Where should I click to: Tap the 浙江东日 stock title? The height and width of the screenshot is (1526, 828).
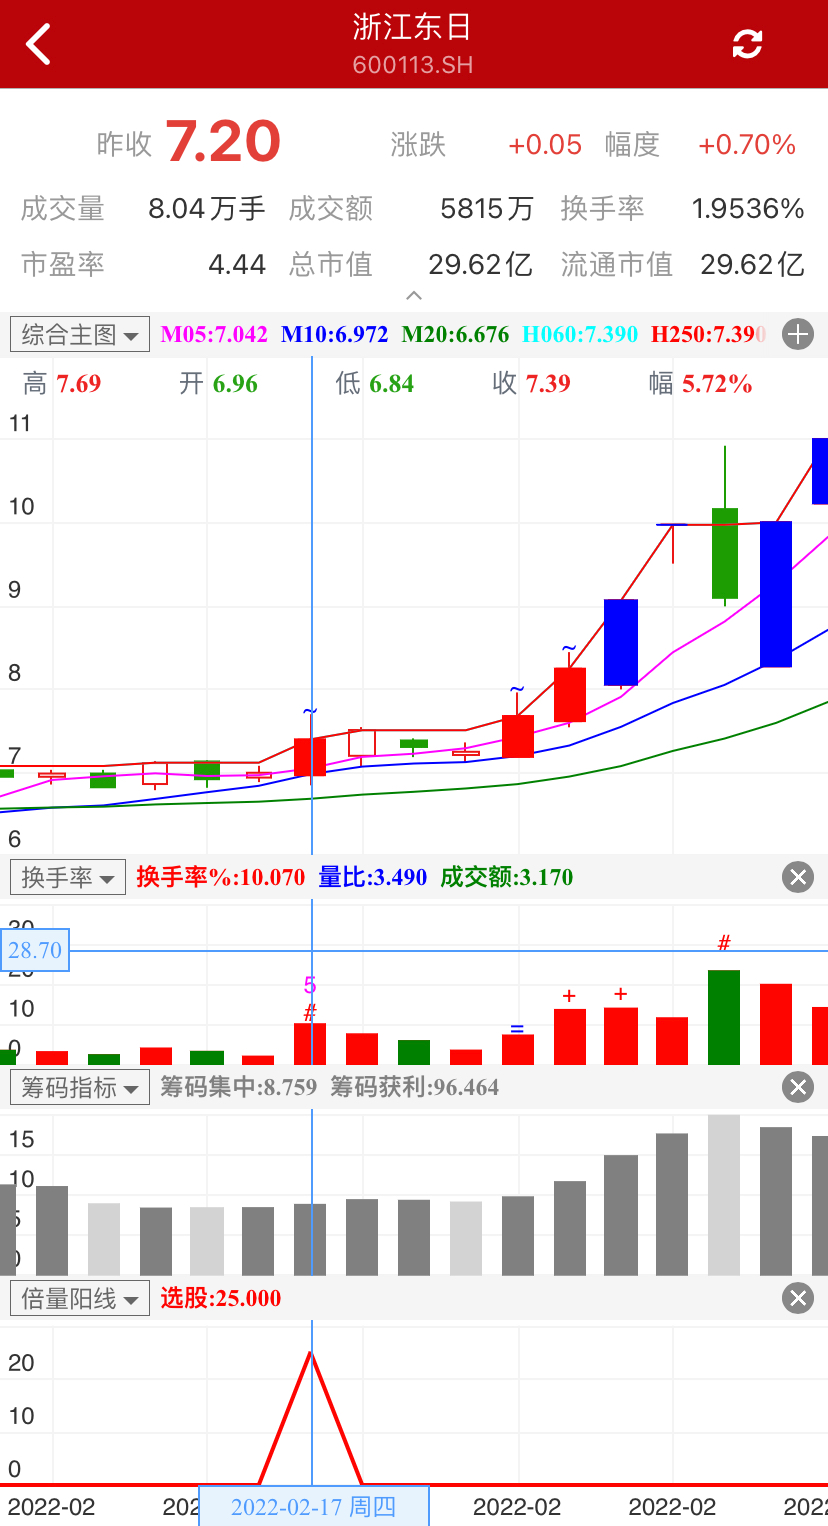412,28
